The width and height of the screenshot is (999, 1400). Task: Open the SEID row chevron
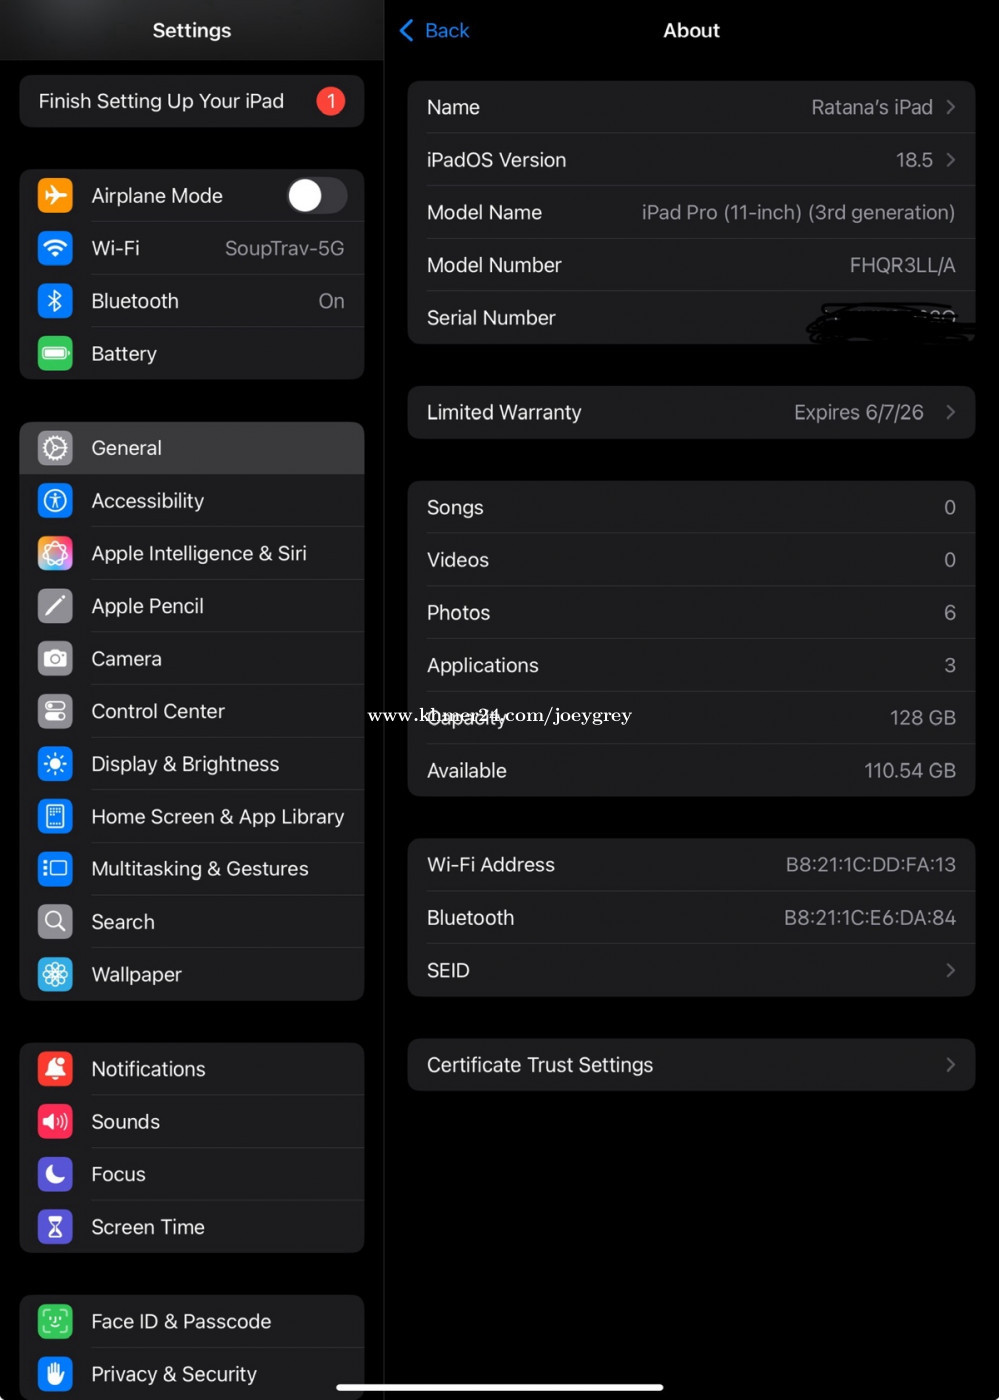950,970
